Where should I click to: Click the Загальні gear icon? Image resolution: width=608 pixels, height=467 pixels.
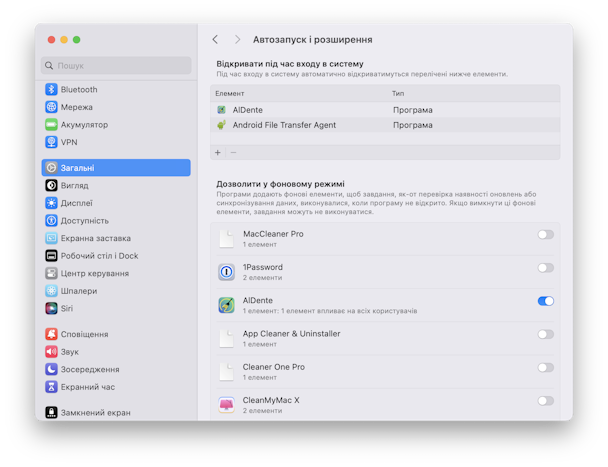click(51, 168)
